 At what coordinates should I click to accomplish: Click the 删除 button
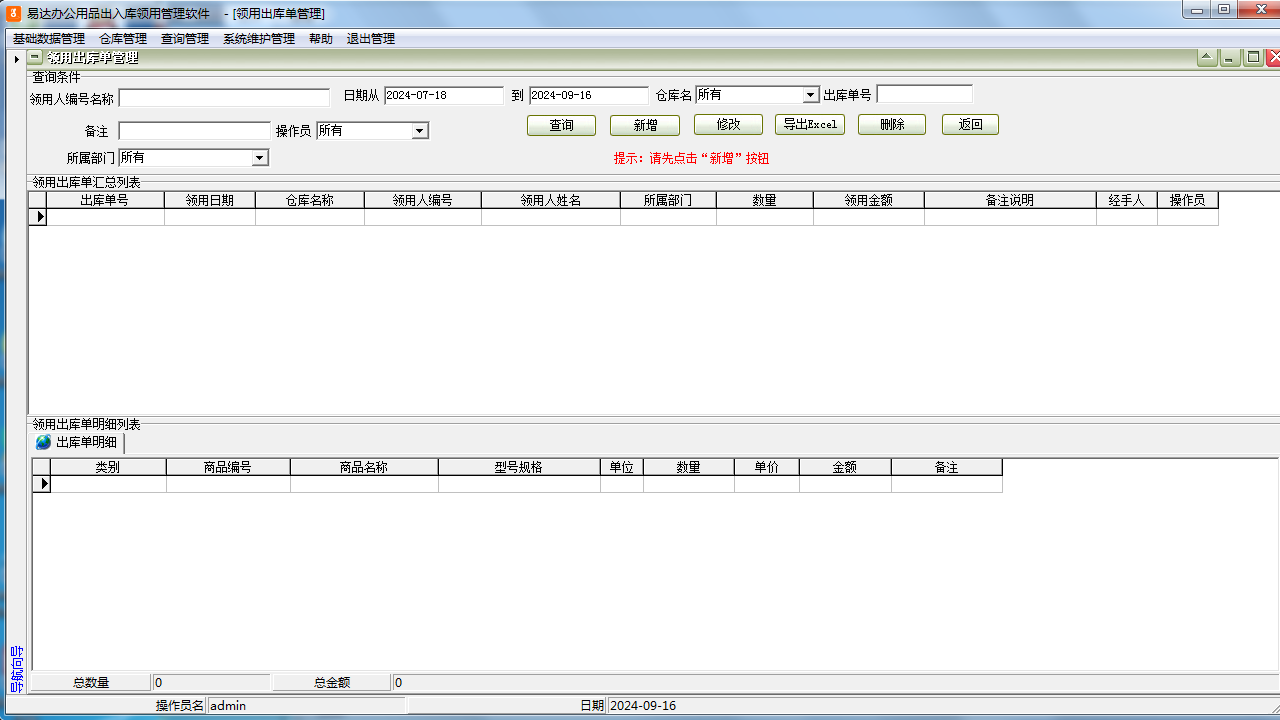click(892, 125)
